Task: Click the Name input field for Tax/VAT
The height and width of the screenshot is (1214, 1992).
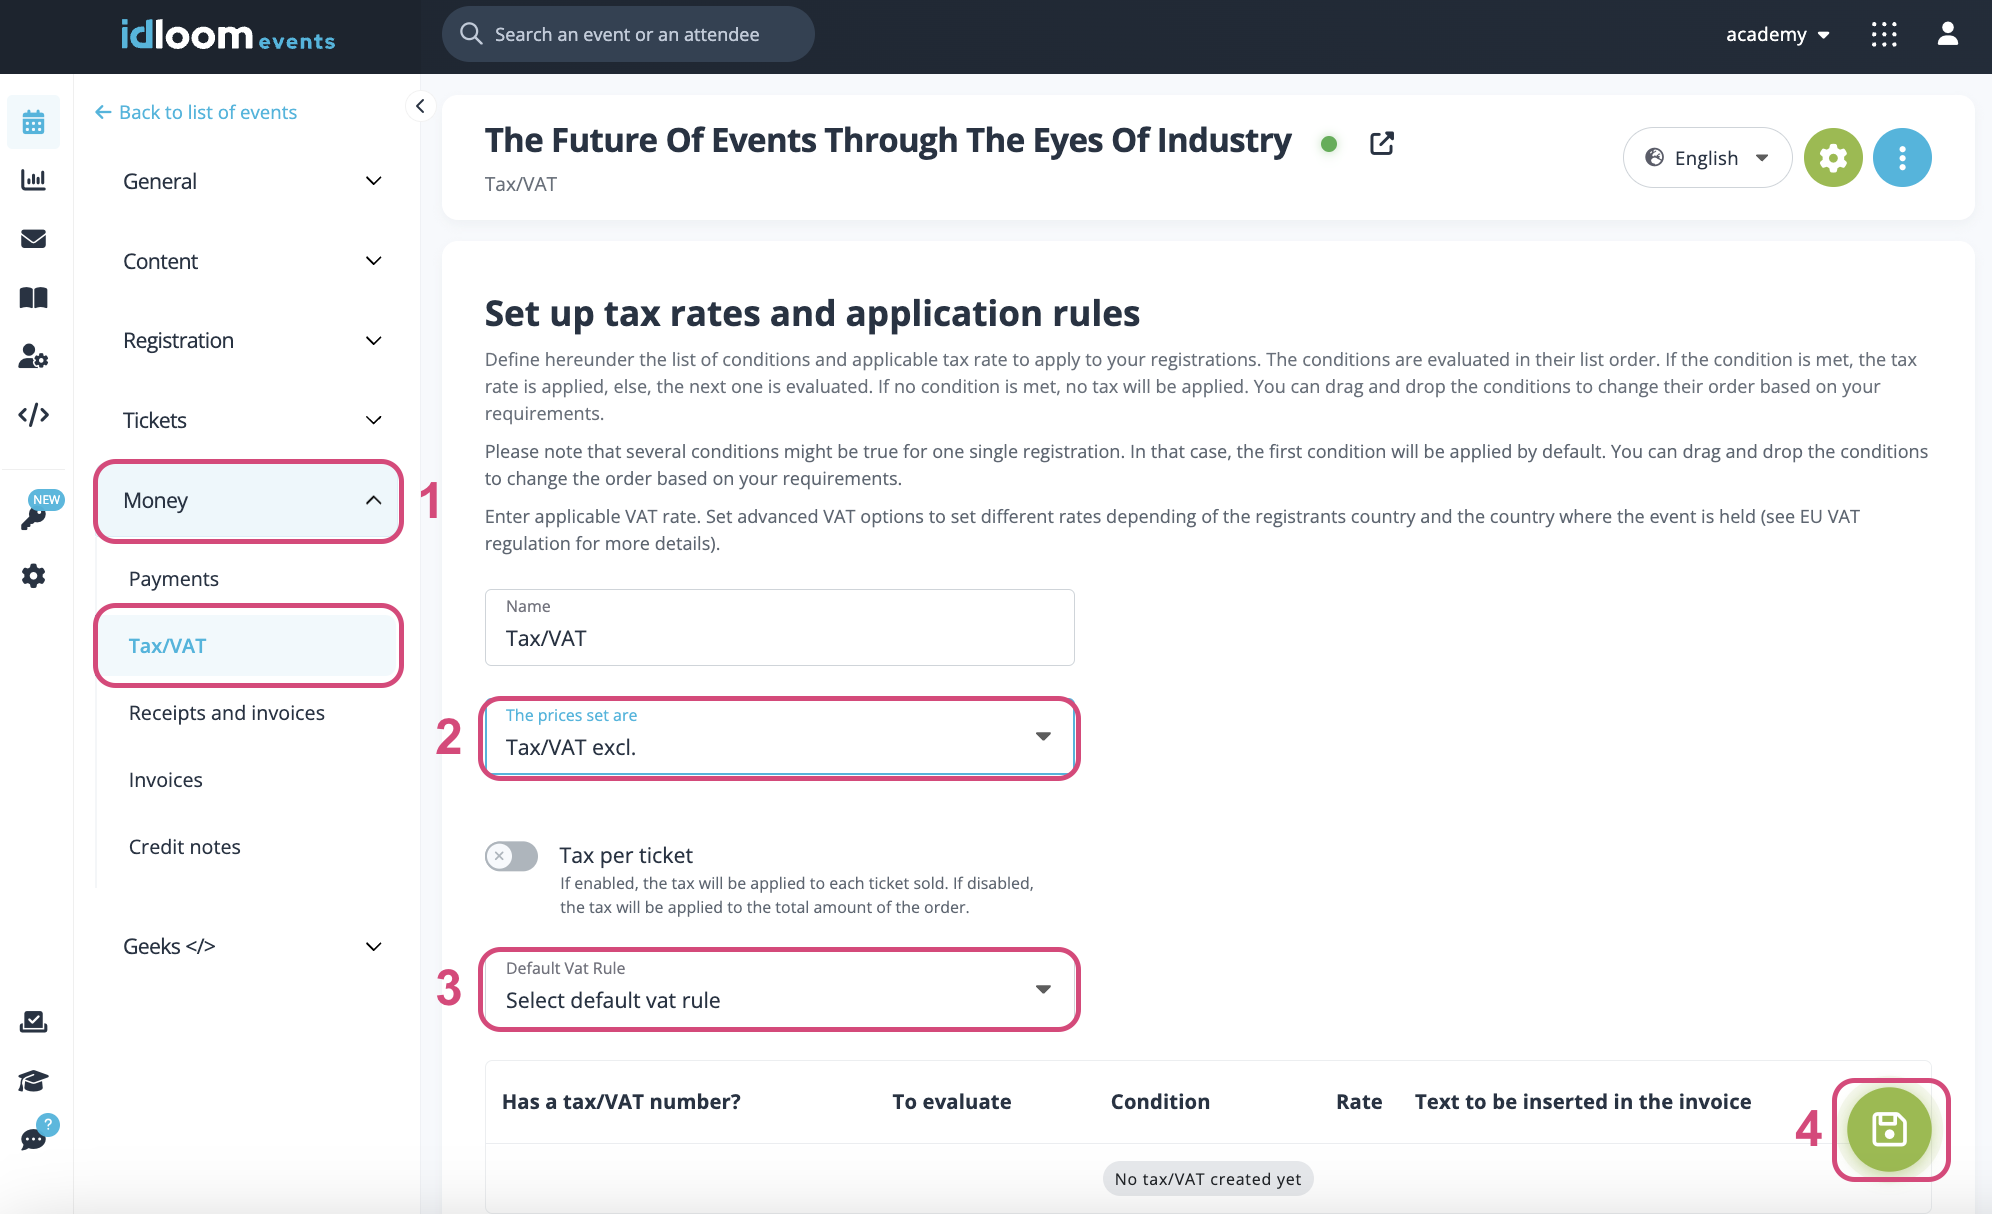Action: click(x=780, y=638)
